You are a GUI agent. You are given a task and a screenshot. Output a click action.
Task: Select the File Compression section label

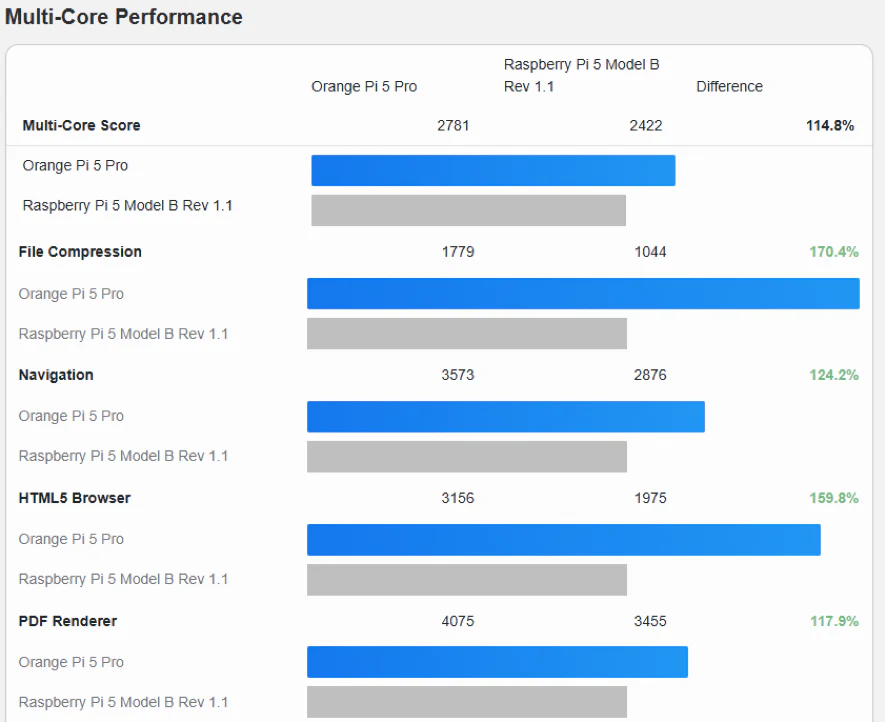(80, 252)
